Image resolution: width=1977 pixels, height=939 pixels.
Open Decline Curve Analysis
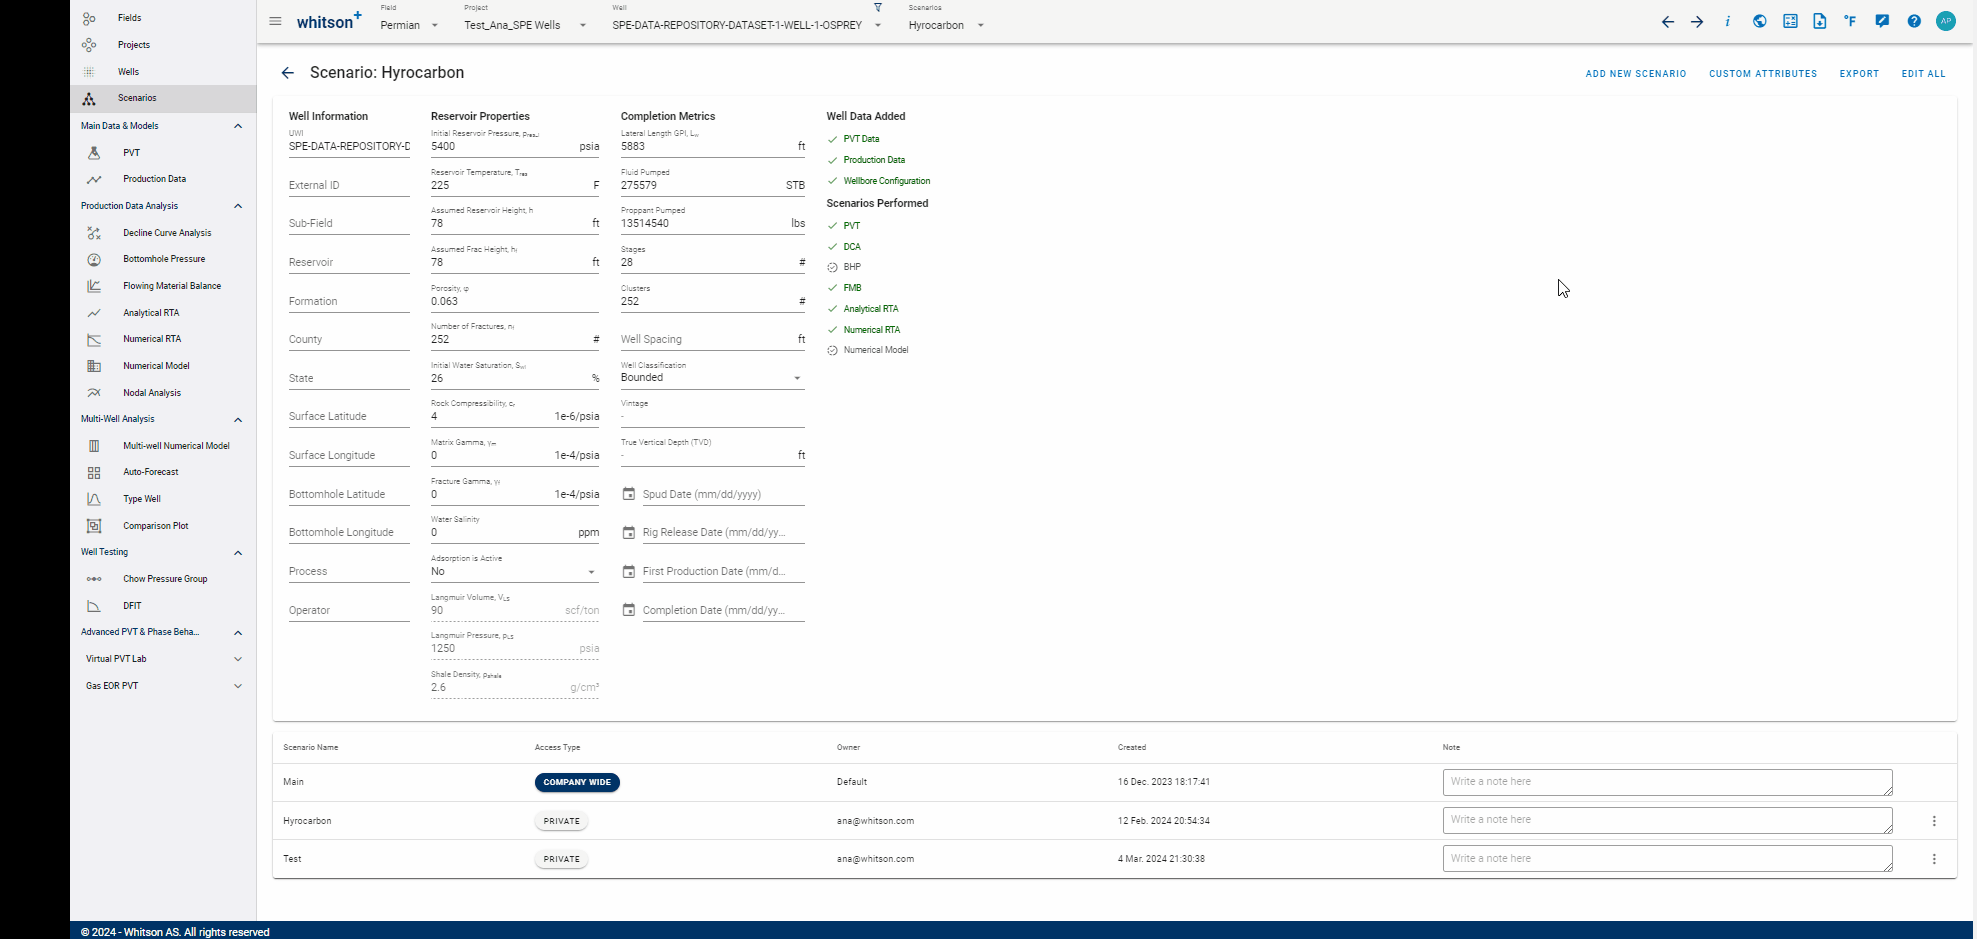(163, 233)
